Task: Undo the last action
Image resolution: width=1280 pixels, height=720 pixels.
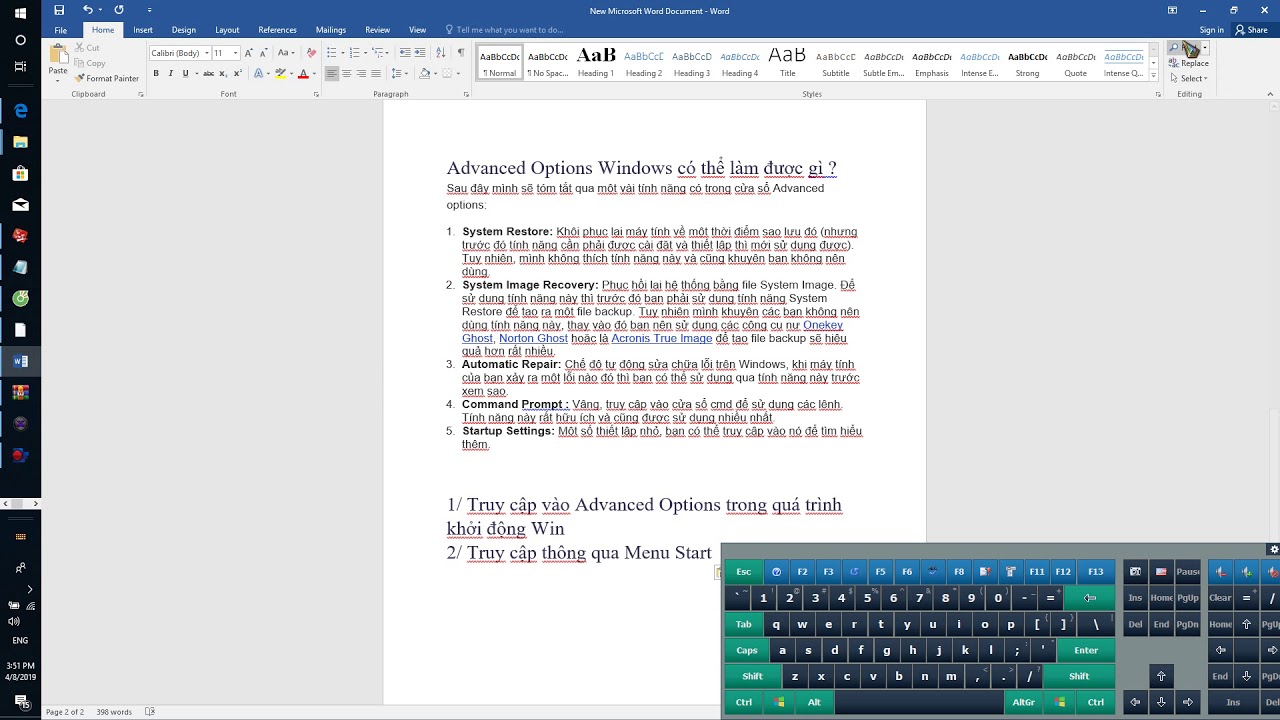Action: [x=87, y=10]
